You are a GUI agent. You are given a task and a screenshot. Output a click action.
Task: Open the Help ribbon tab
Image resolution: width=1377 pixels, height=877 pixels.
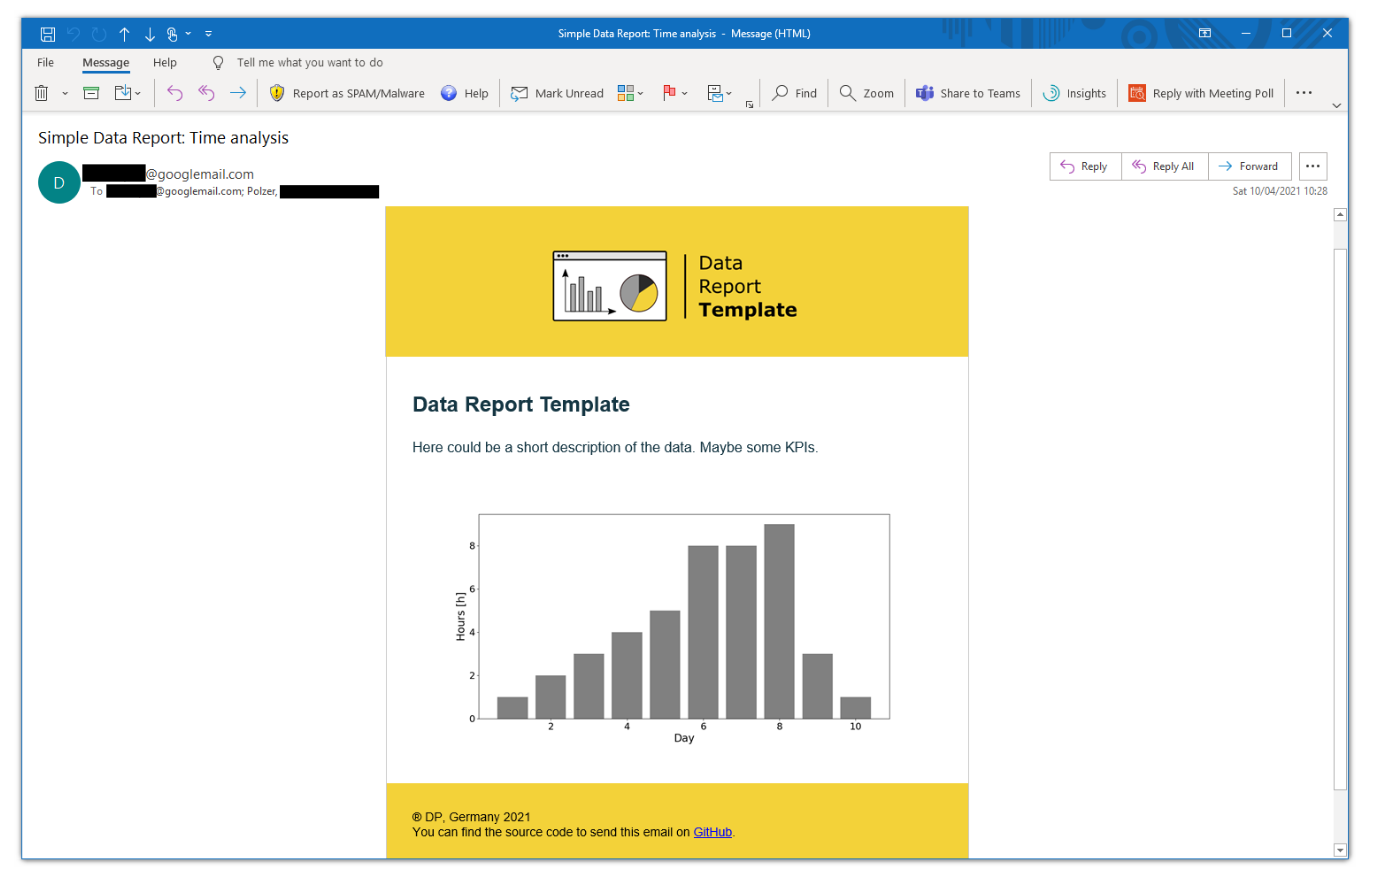165,61
